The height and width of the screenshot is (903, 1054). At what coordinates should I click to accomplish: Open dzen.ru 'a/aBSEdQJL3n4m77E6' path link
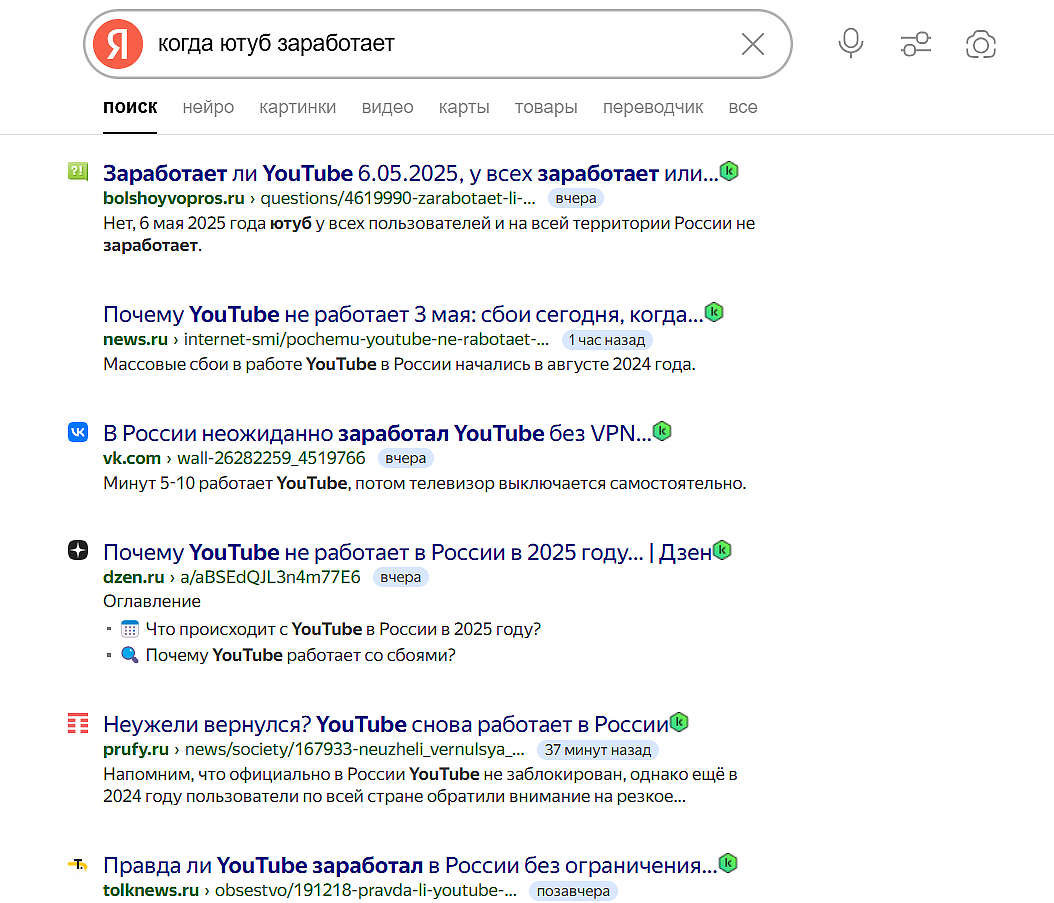[270, 578]
